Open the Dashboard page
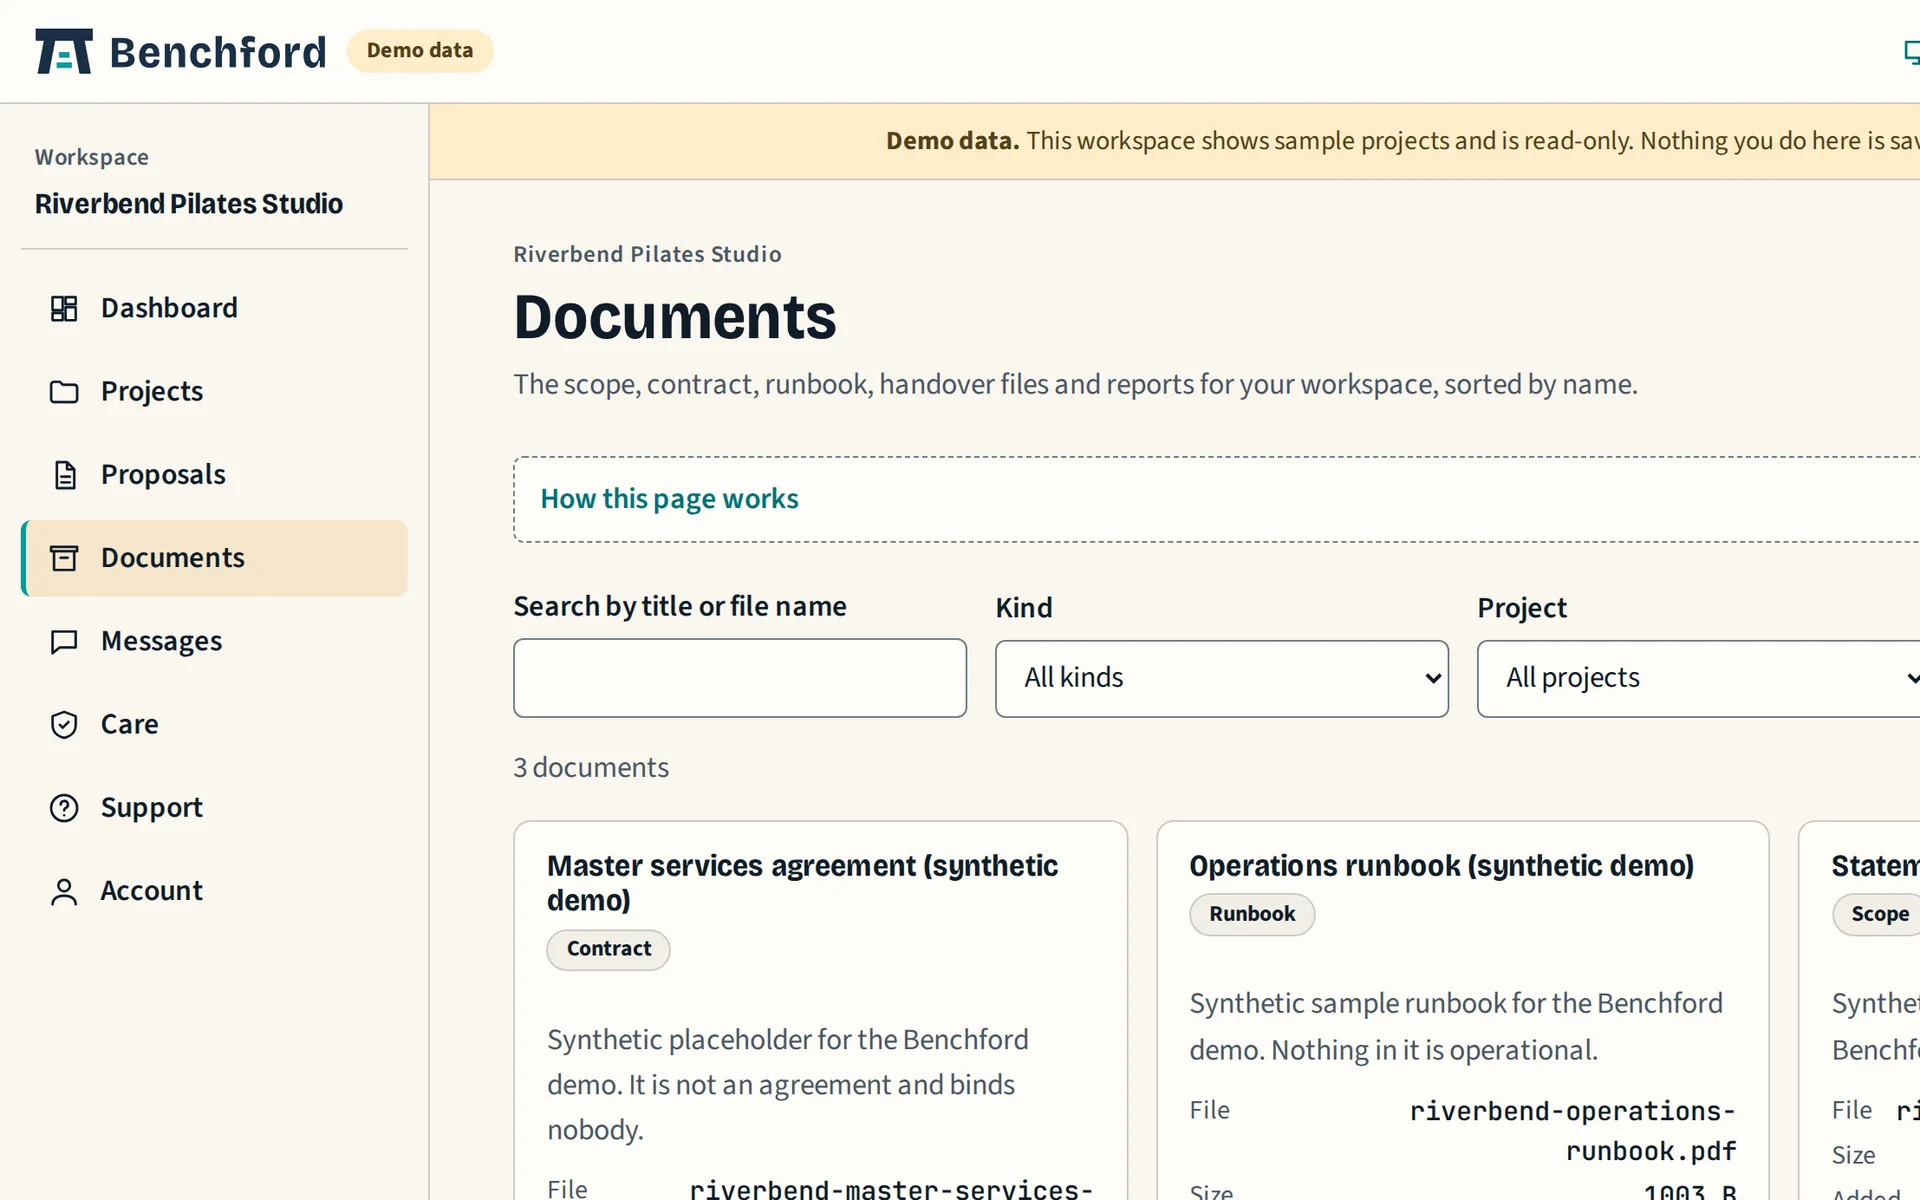Viewport: 1920px width, 1200px height. coord(214,308)
